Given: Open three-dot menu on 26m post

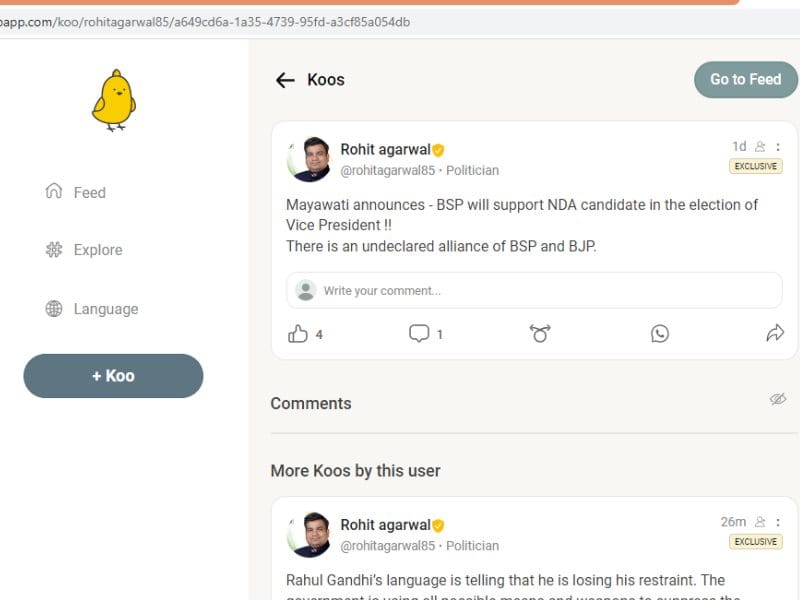Looking at the screenshot, I should pyautogui.click(x=778, y=522).
